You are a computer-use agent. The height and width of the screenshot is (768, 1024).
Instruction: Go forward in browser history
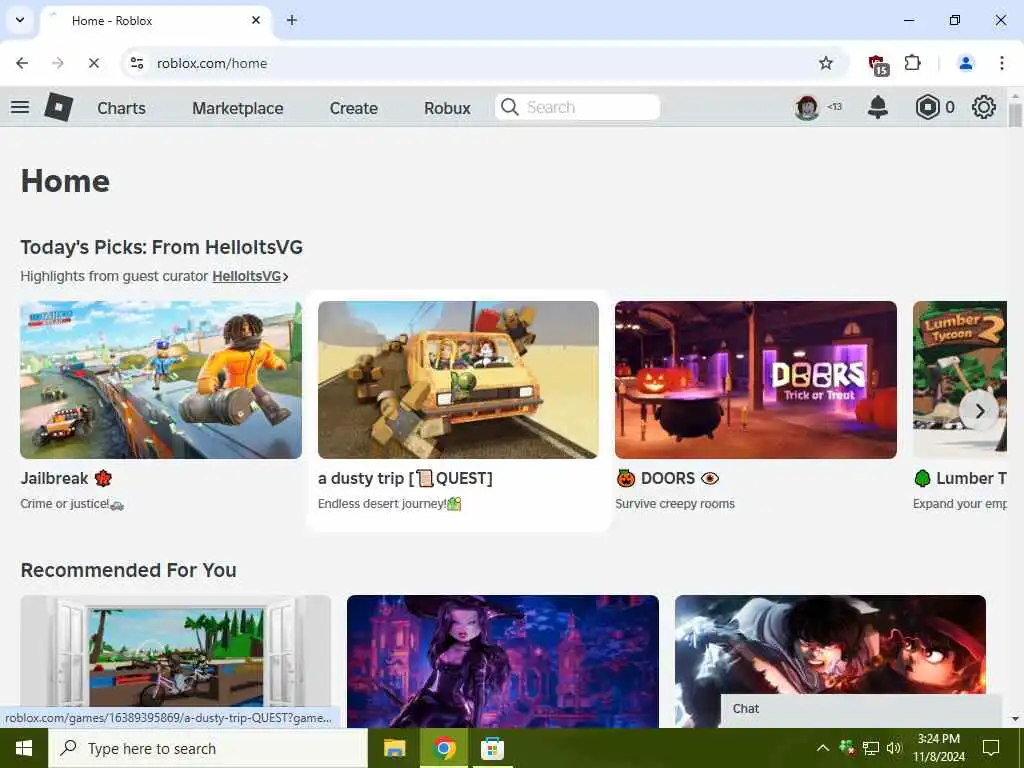[x=57, y=63]
